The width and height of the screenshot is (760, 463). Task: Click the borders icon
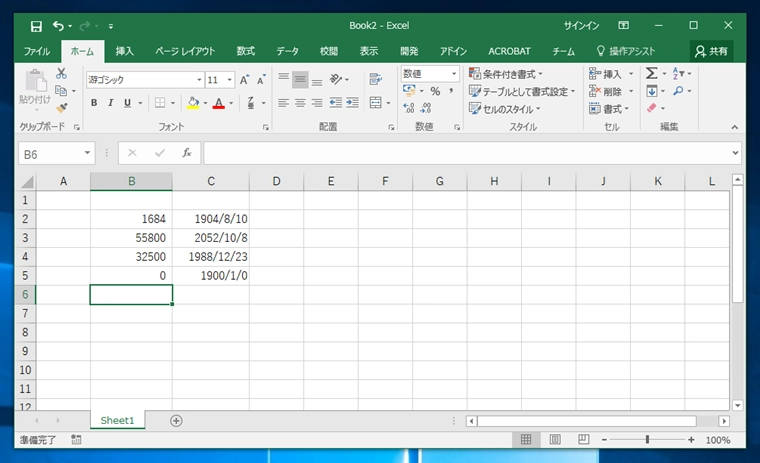pos(160,103)
